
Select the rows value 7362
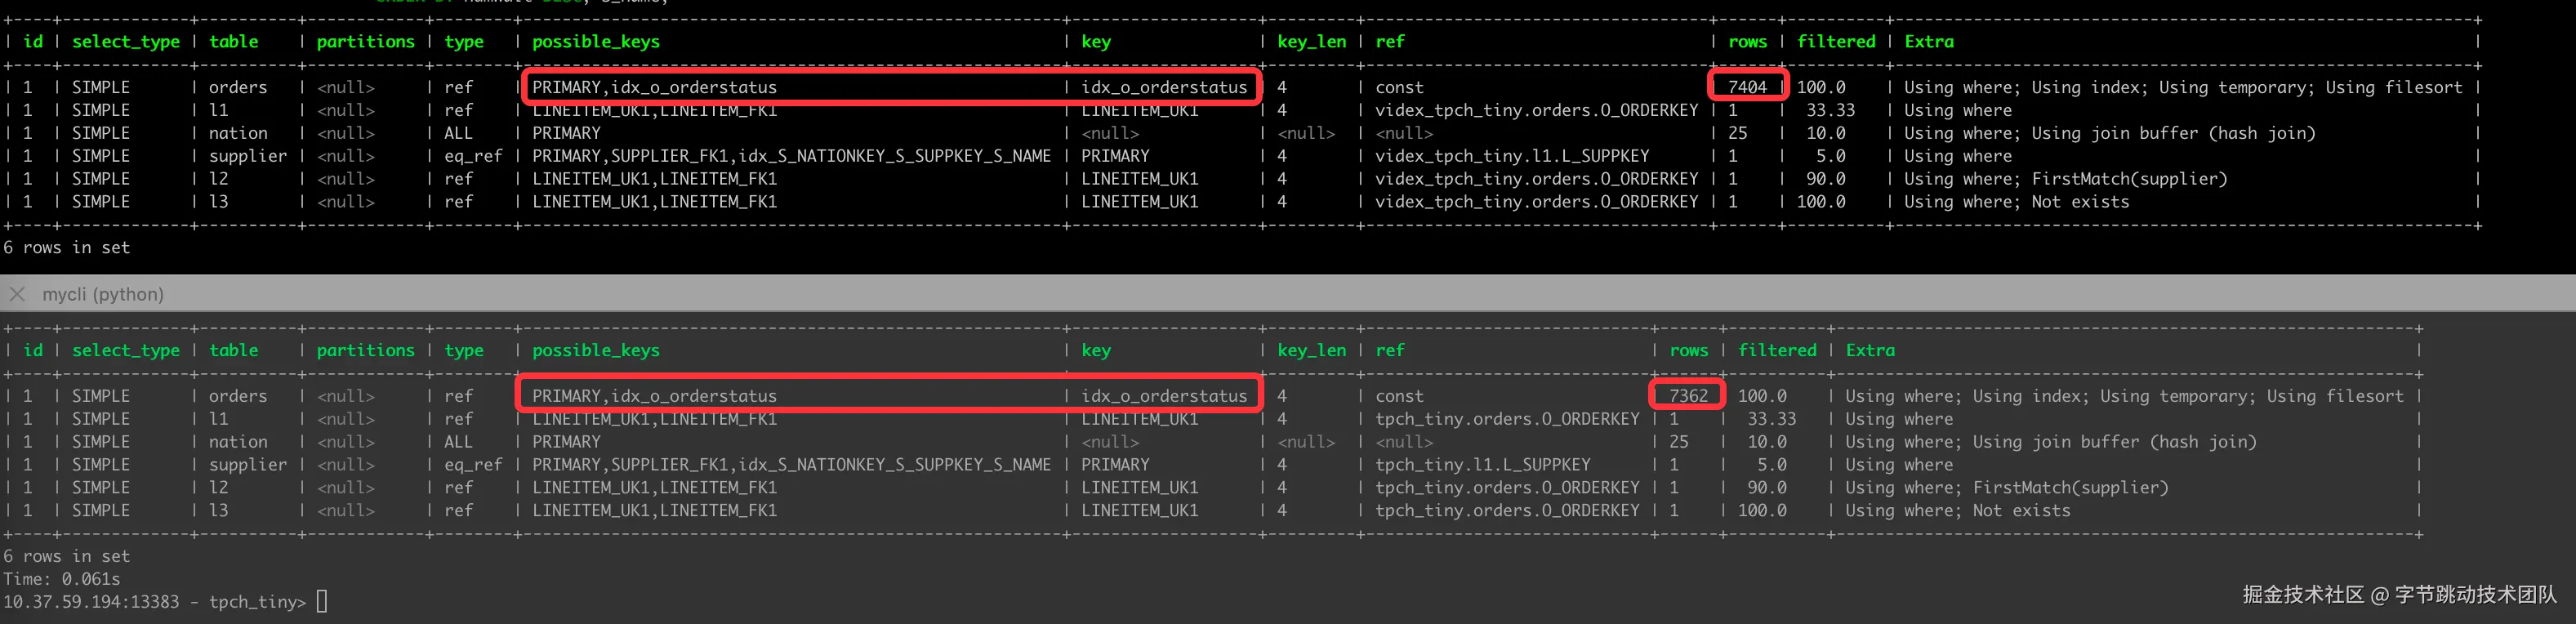1688,396
